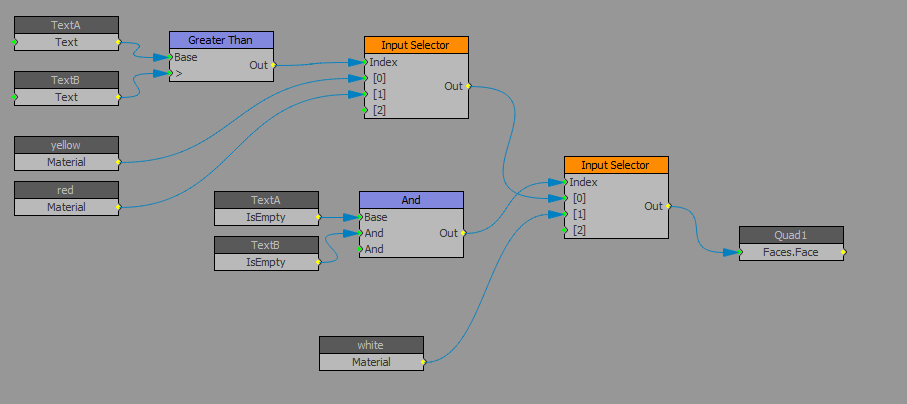Select the yellow material node header
This screenshot has height=404, width=907.
(x=67, y=145)
